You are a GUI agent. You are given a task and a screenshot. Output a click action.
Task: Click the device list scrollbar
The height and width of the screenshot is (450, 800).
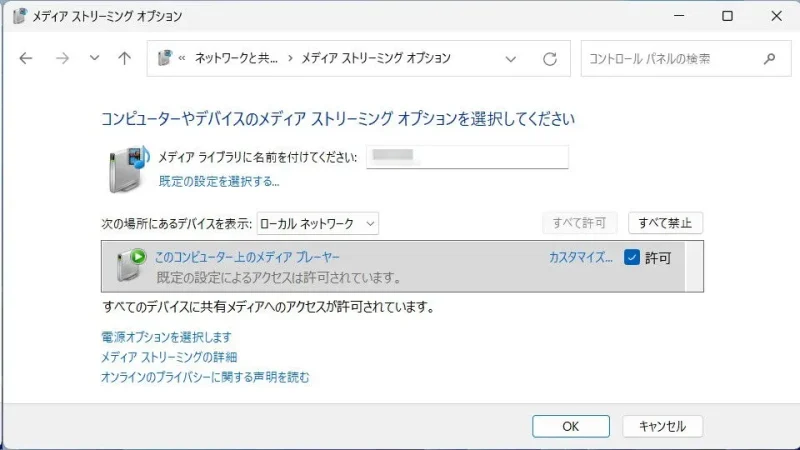[694, 266]
